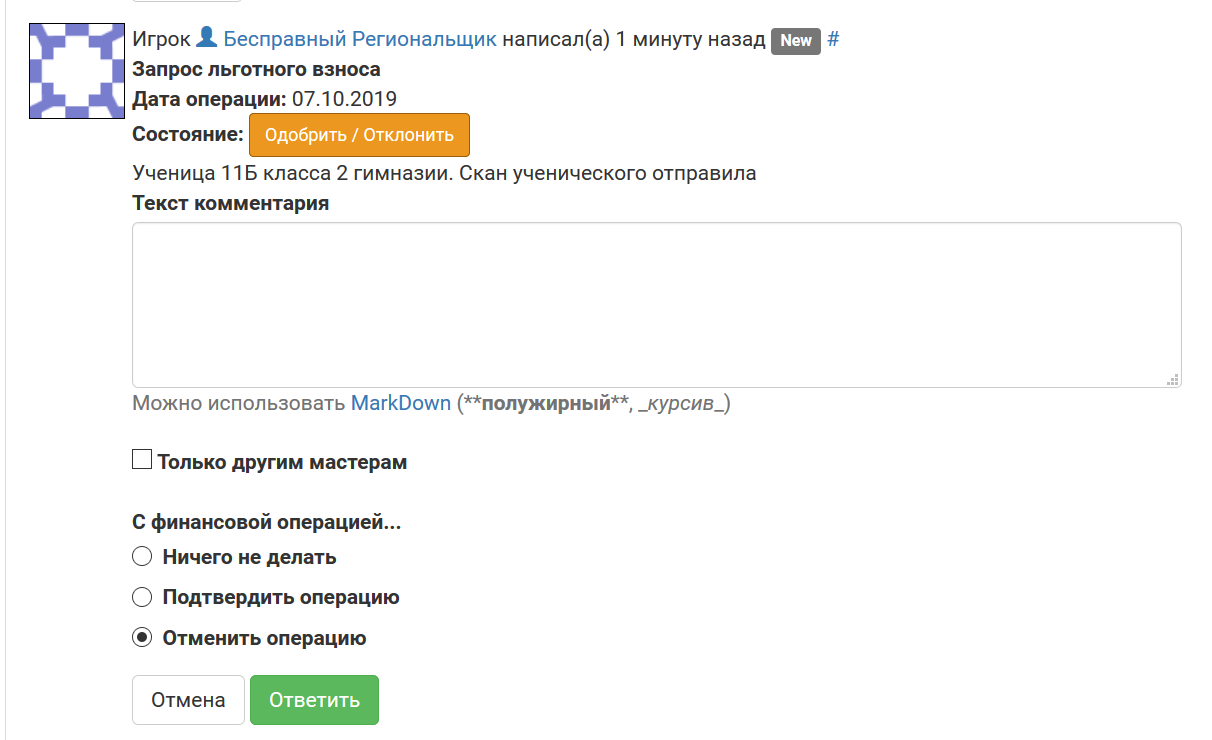Open the # permalink of this comment
The image size is (1212, 740).
[833, 40]
